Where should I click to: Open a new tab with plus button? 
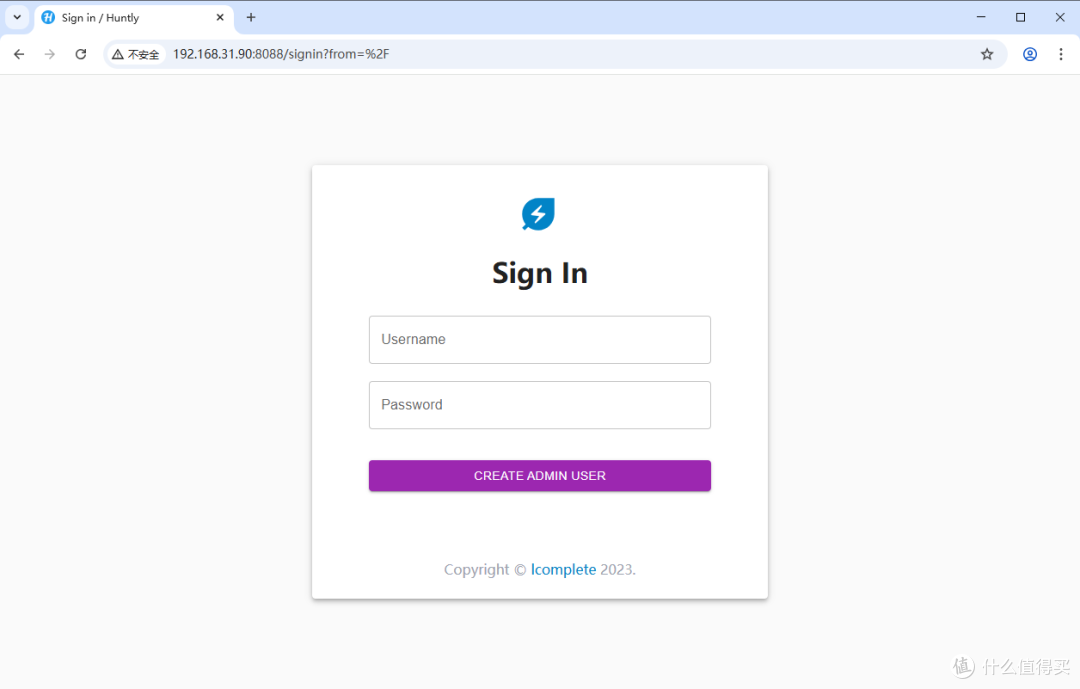[x=251, y=18]
